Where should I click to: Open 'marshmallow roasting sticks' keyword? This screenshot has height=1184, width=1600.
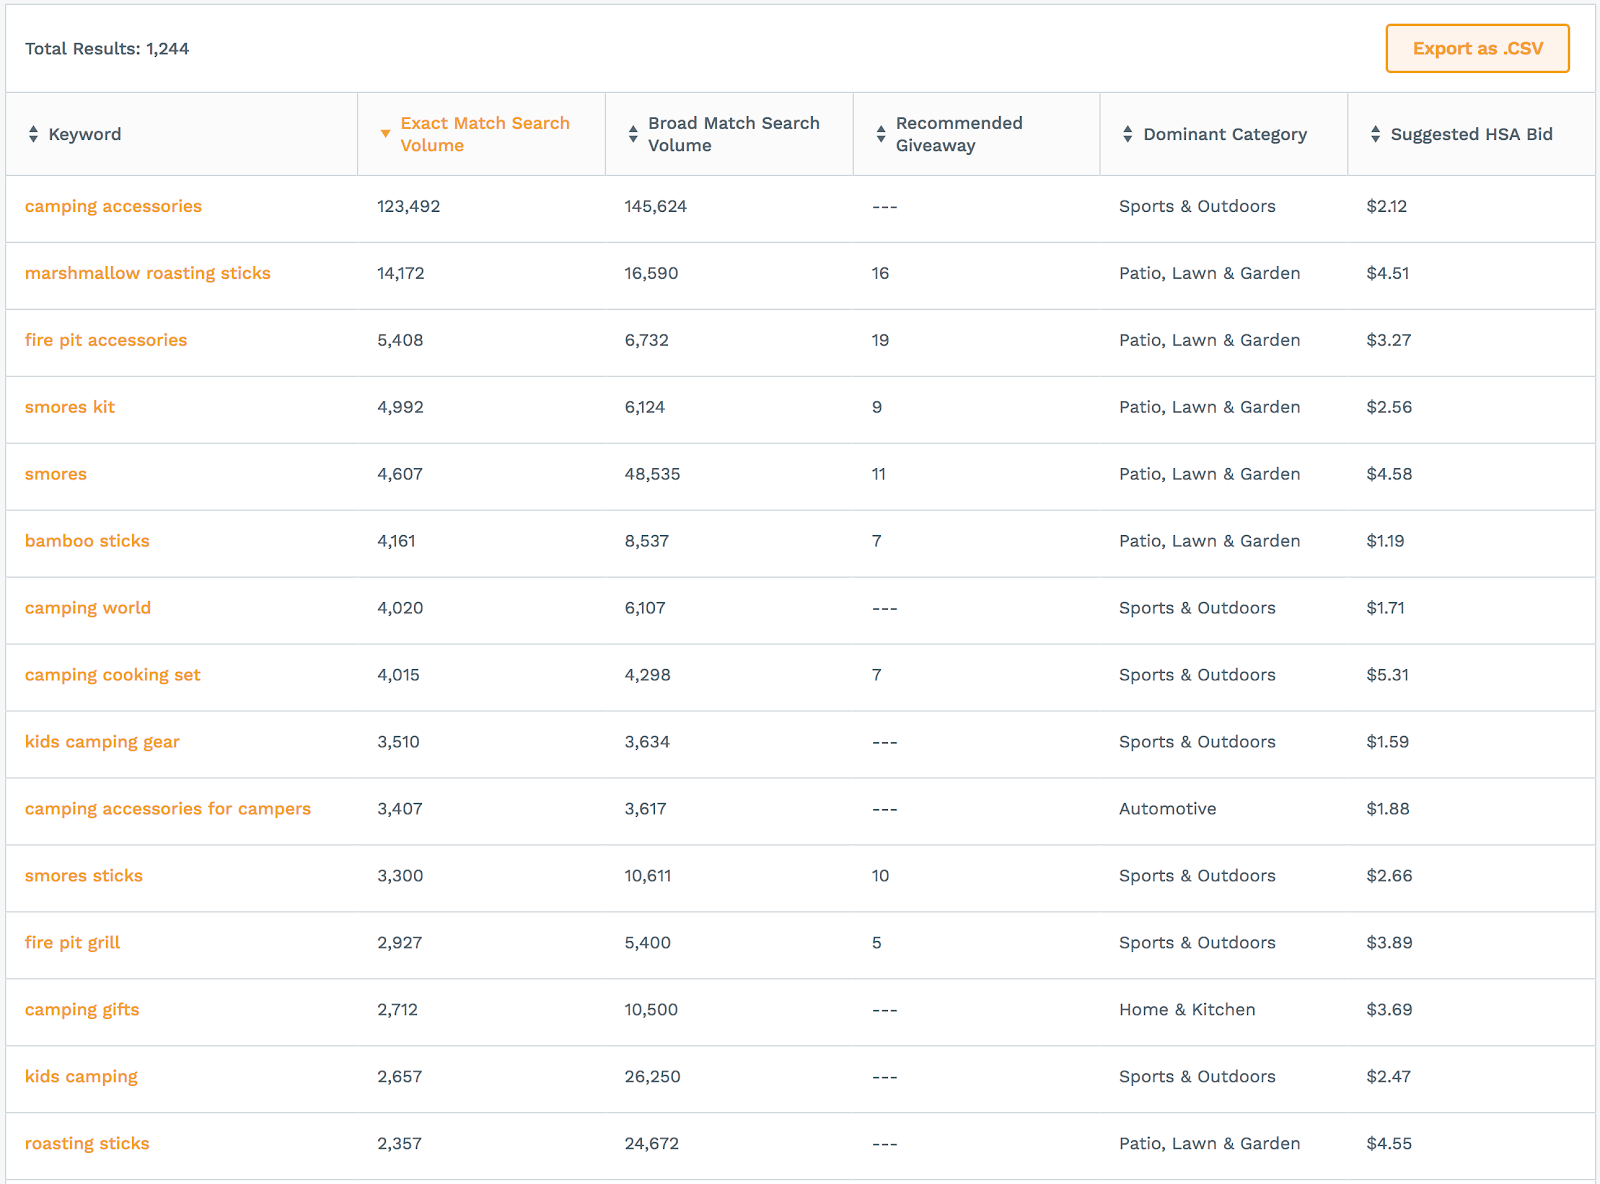[x=147, y=273]
